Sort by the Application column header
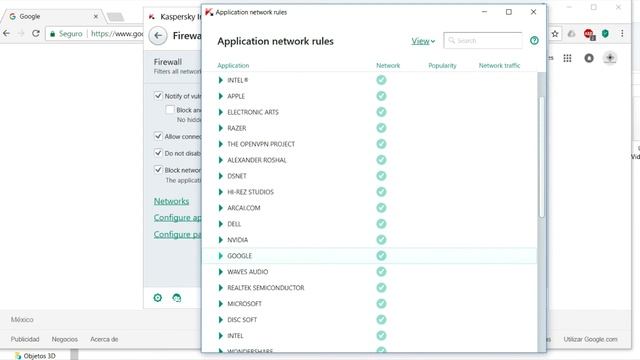The height and width of the screenshot is (360, 640). tap(233, 65)
